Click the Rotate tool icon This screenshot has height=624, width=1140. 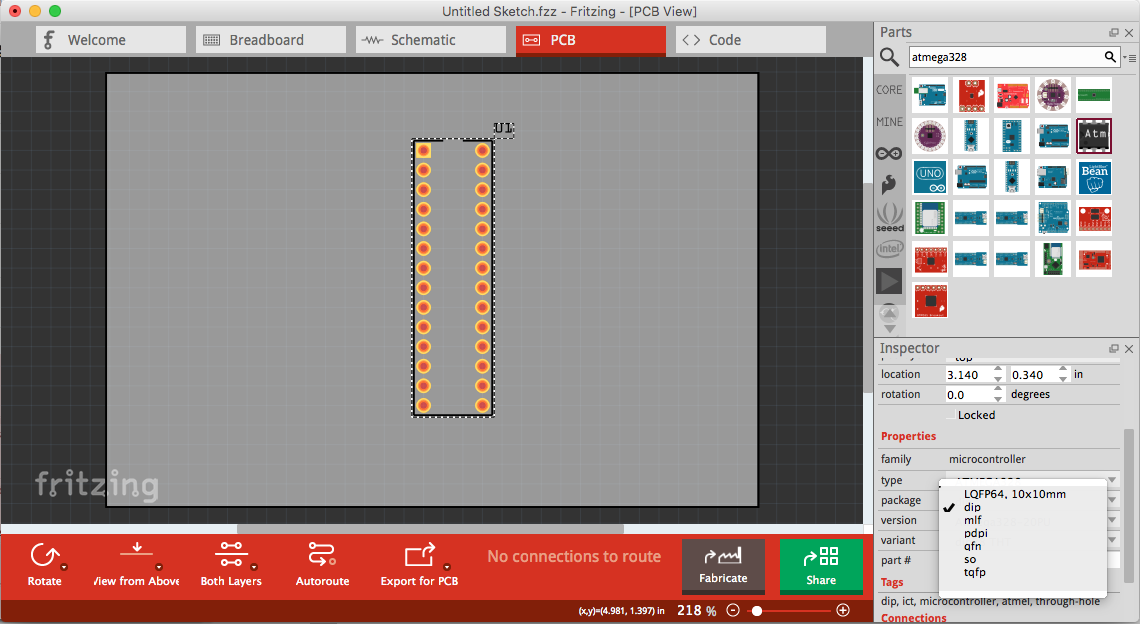coord(44,556)
